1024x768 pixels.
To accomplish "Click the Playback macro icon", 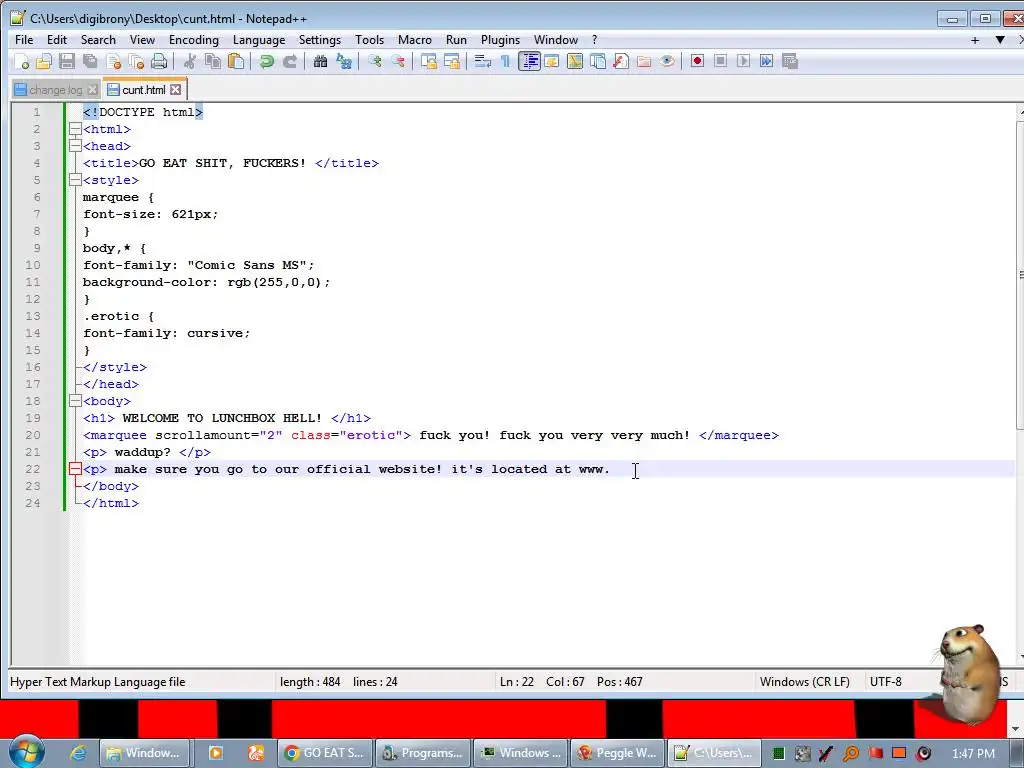I will (743, 61).
